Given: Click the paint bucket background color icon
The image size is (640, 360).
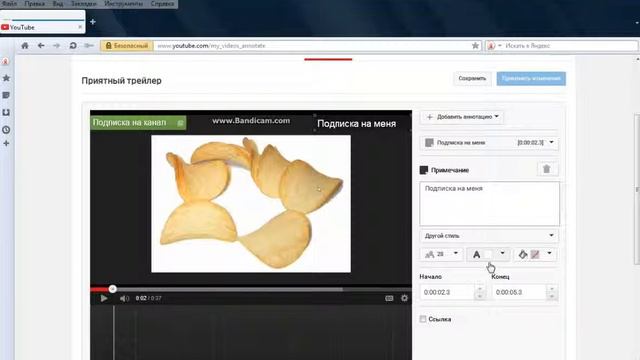Looking at the screenshot, I should (523, 254).
